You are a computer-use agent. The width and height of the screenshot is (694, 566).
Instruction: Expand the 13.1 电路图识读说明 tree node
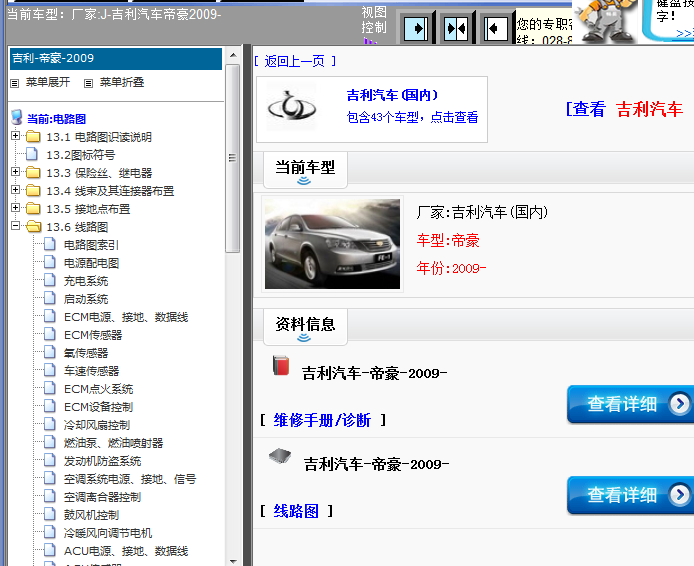pyautogui.click(x=15, y=137)
